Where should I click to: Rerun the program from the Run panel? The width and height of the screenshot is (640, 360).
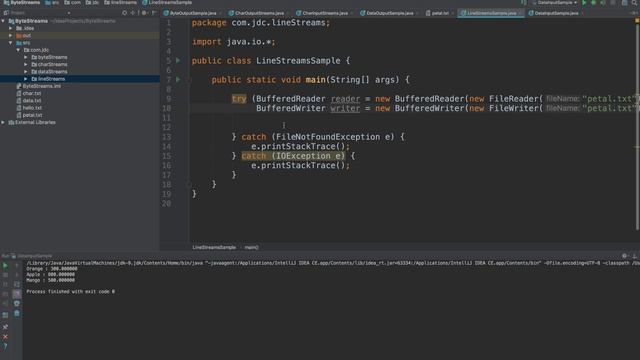tap(5, 266)
